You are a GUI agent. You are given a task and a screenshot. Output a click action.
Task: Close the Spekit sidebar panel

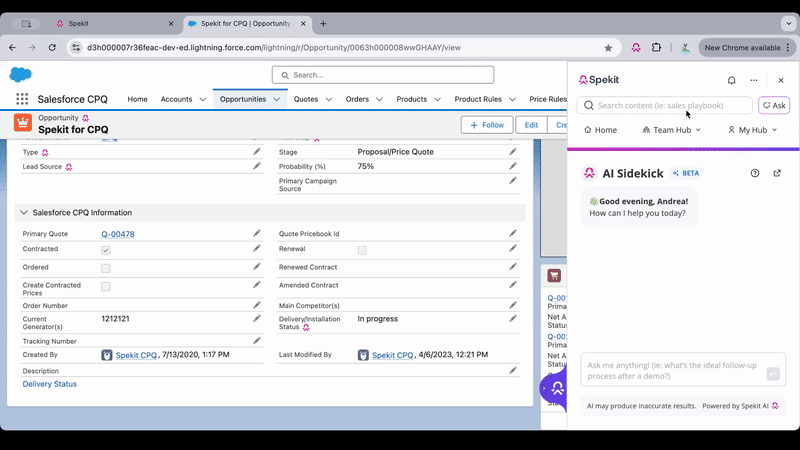click(x=781, y=80)
